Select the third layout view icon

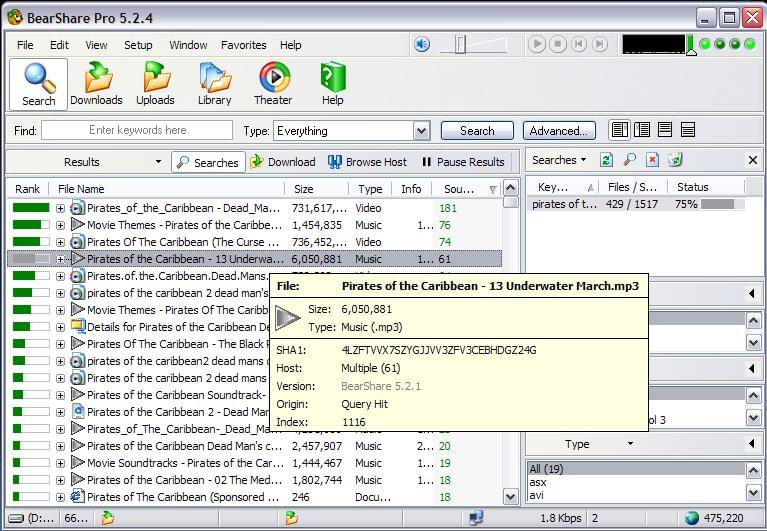(x=665, y=130)
